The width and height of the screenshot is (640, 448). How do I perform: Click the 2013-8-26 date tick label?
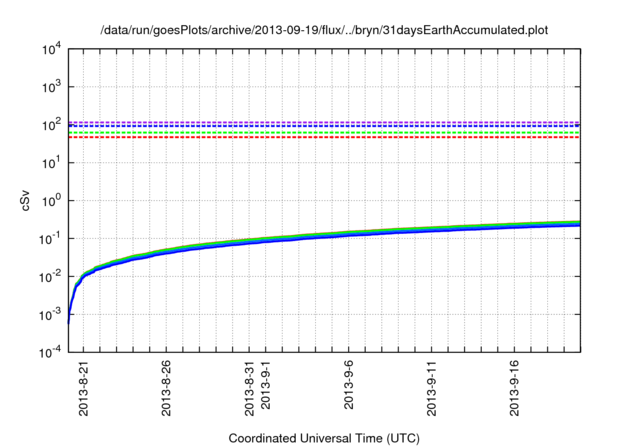pos(166,388)
